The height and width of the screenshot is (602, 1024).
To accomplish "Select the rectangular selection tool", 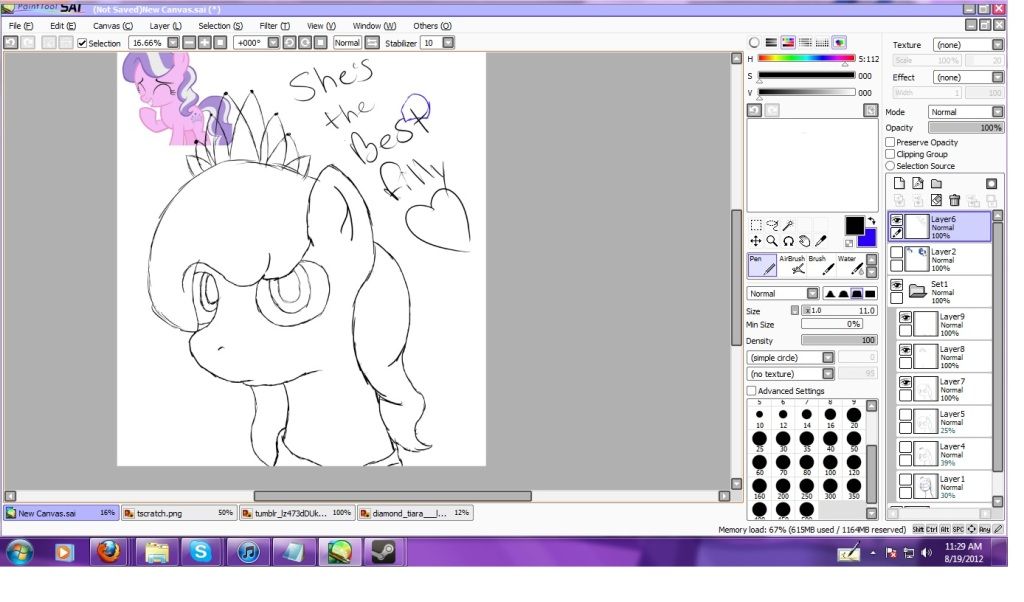I will (x=756, y=225).
